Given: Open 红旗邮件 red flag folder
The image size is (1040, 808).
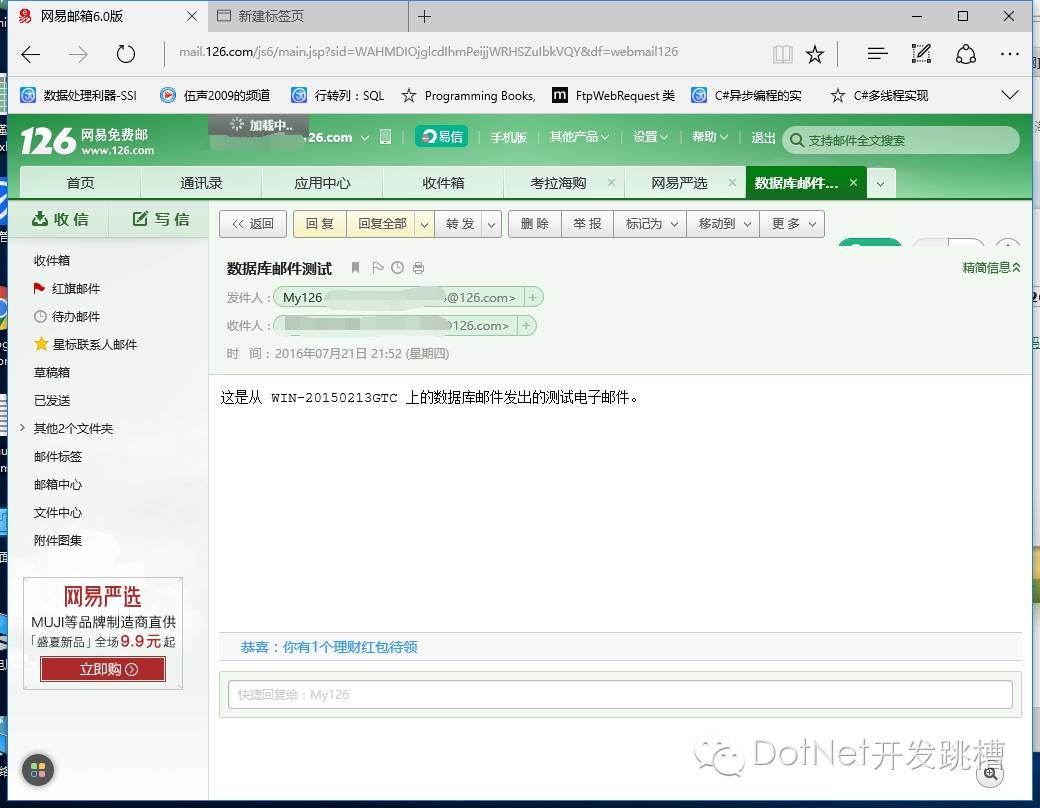Looking at the screenshot, I should click(67, 289).
